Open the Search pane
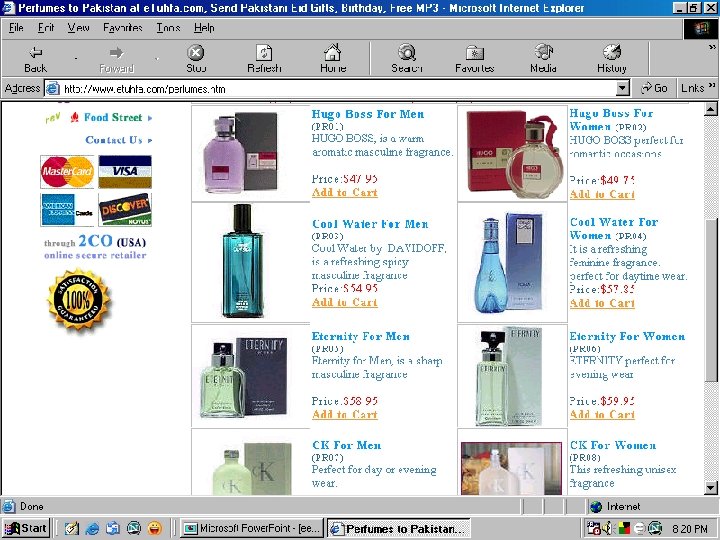Screen dimensions: 720x540 pyautogui.click(x=407, y=59)
